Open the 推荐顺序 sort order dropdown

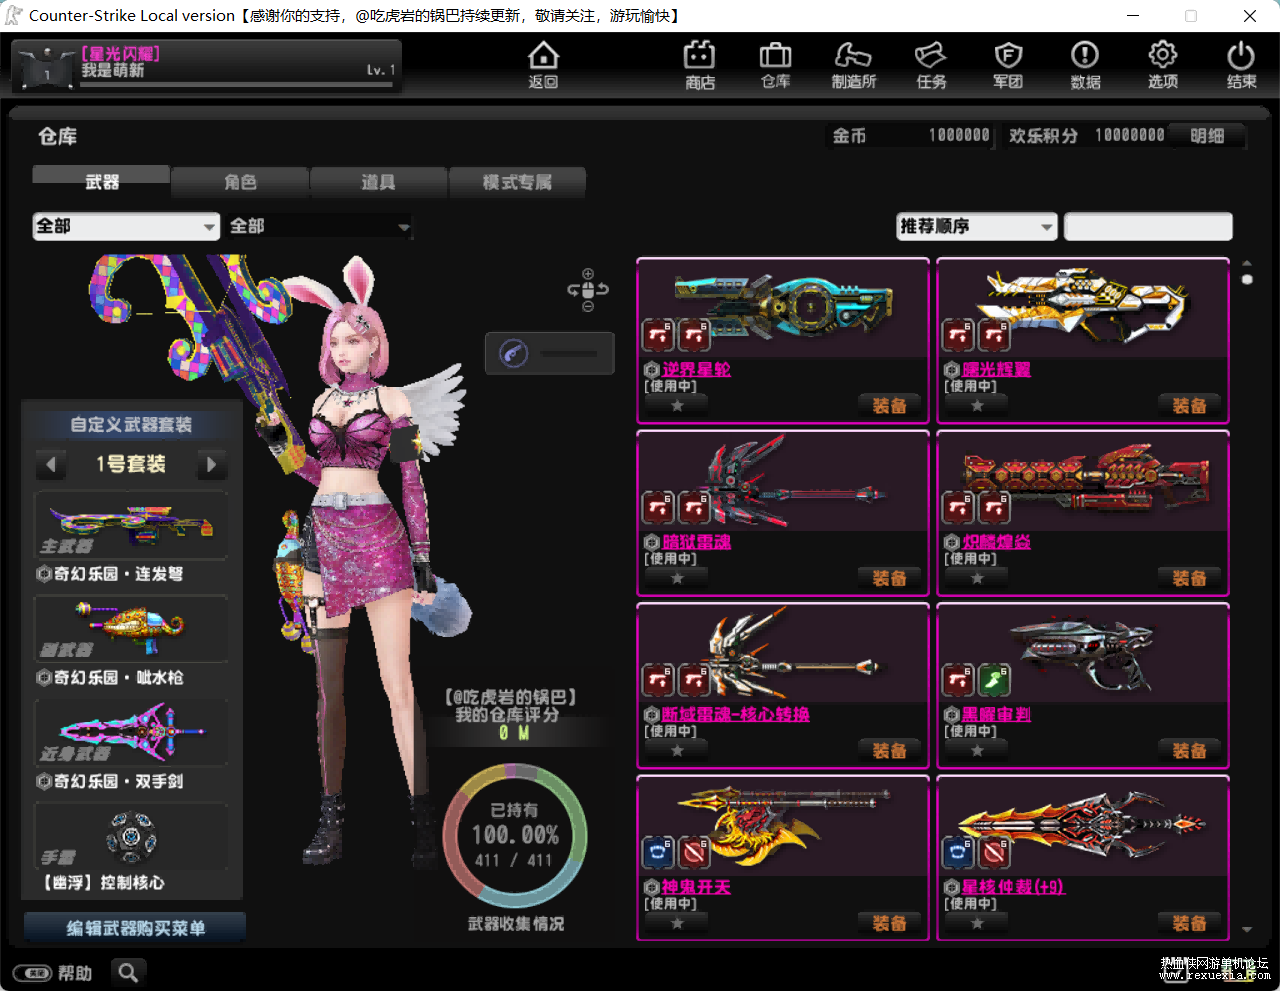point(977,226)
